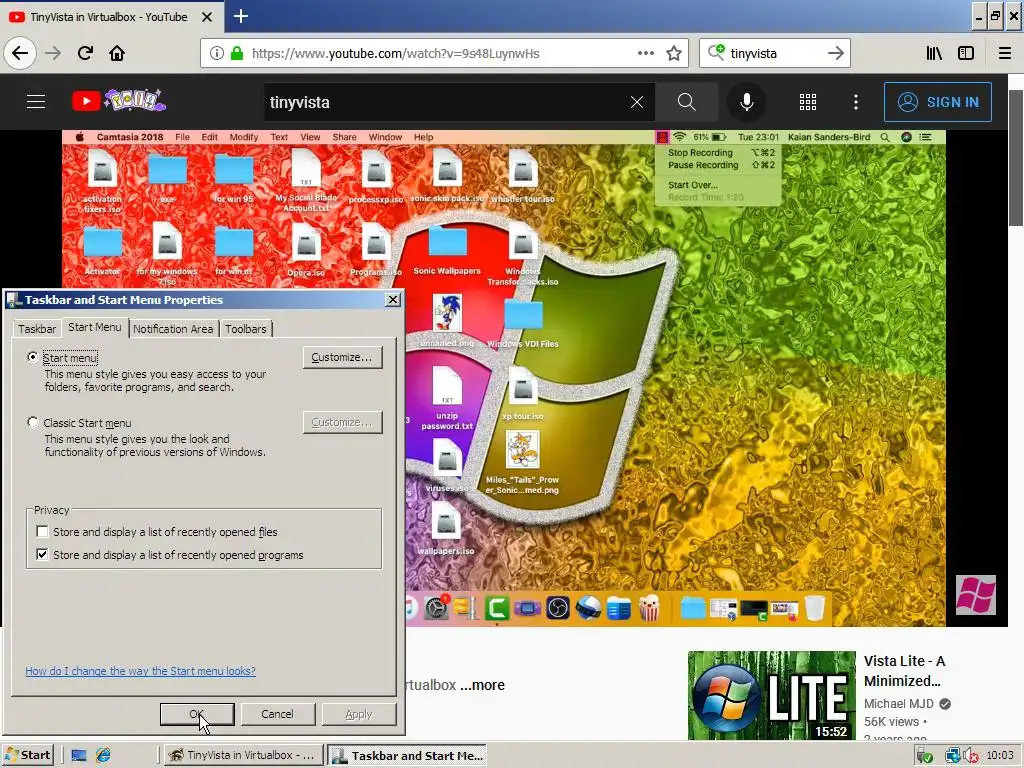
Task: Click the page vertical scrollbar thumb
Action: (x=1016, y=158)
